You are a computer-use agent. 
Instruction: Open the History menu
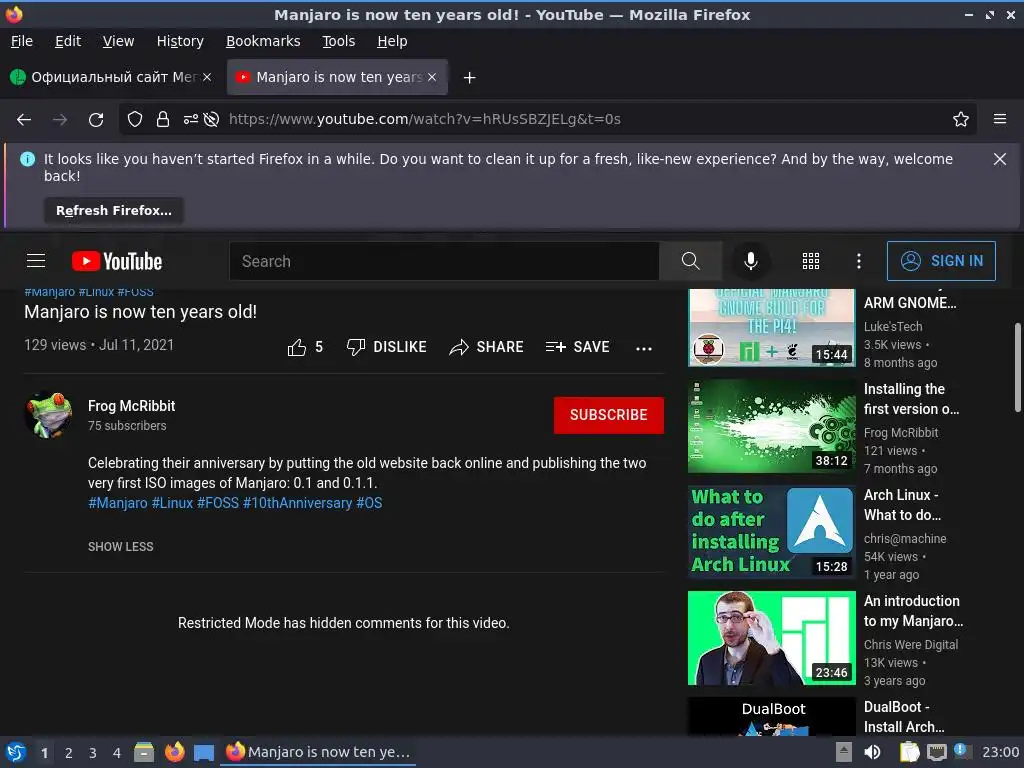[x=180, y=41]
